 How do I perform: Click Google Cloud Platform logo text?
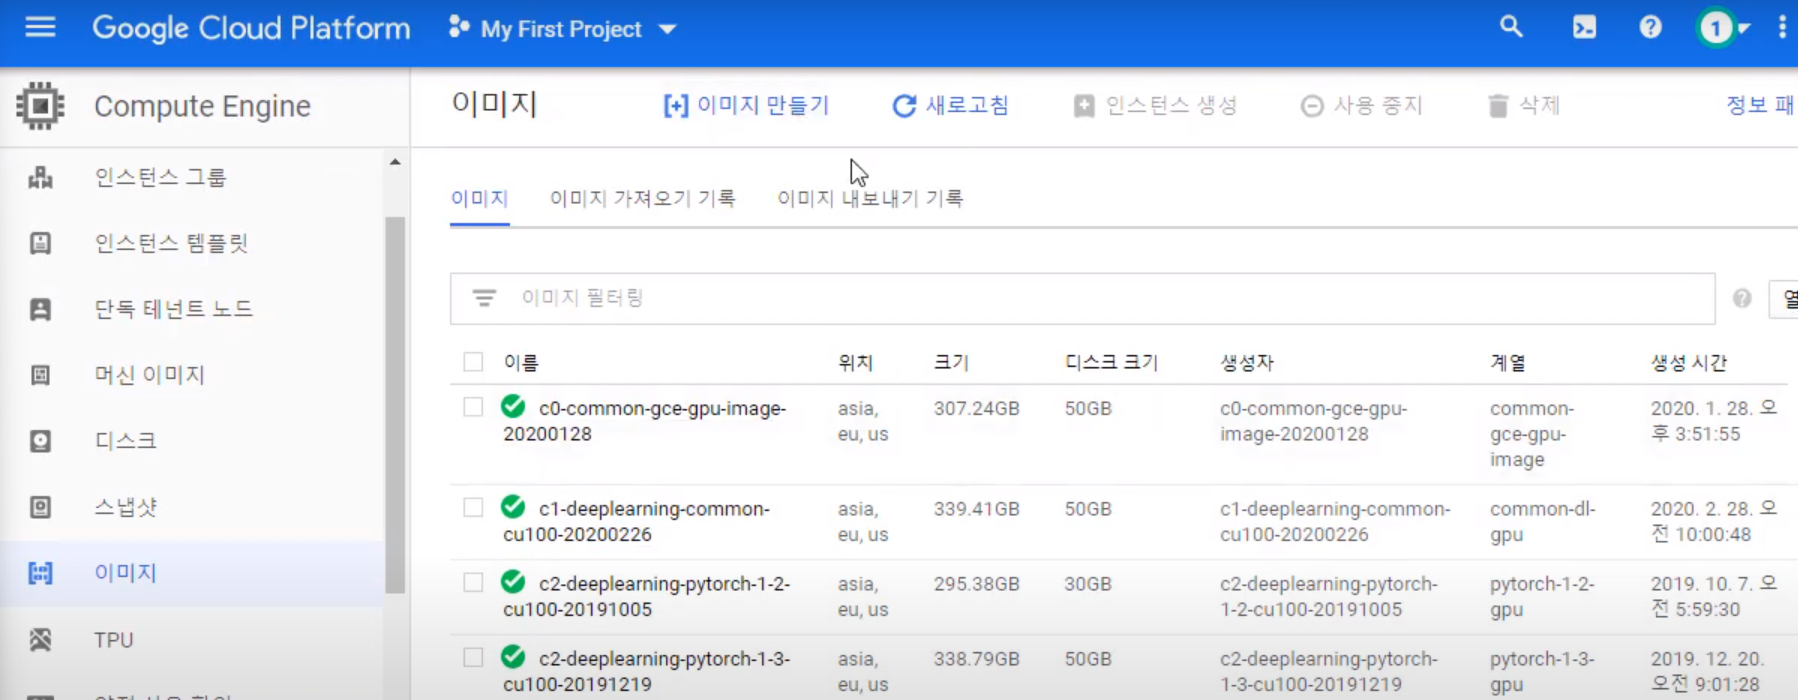coord(251,28)
